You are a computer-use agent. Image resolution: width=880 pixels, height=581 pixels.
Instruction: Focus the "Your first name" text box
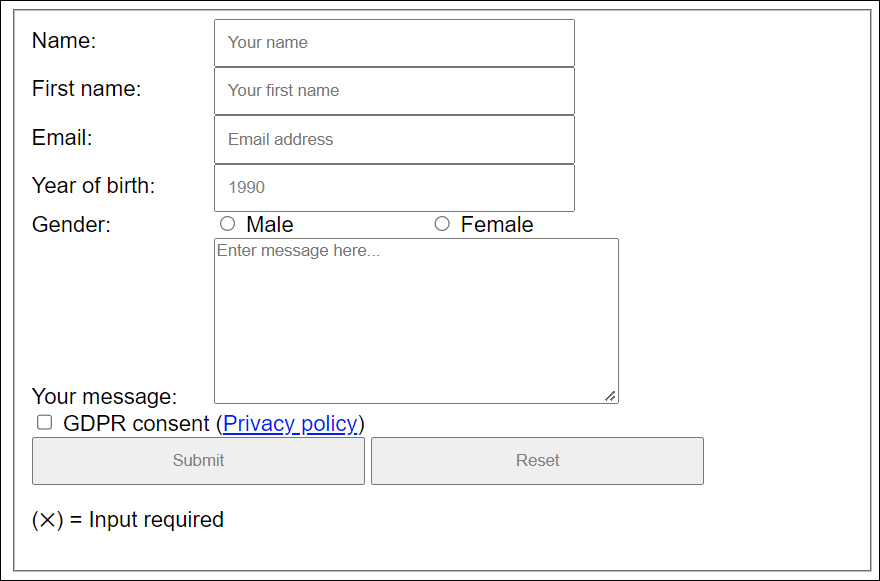point(394,91)
